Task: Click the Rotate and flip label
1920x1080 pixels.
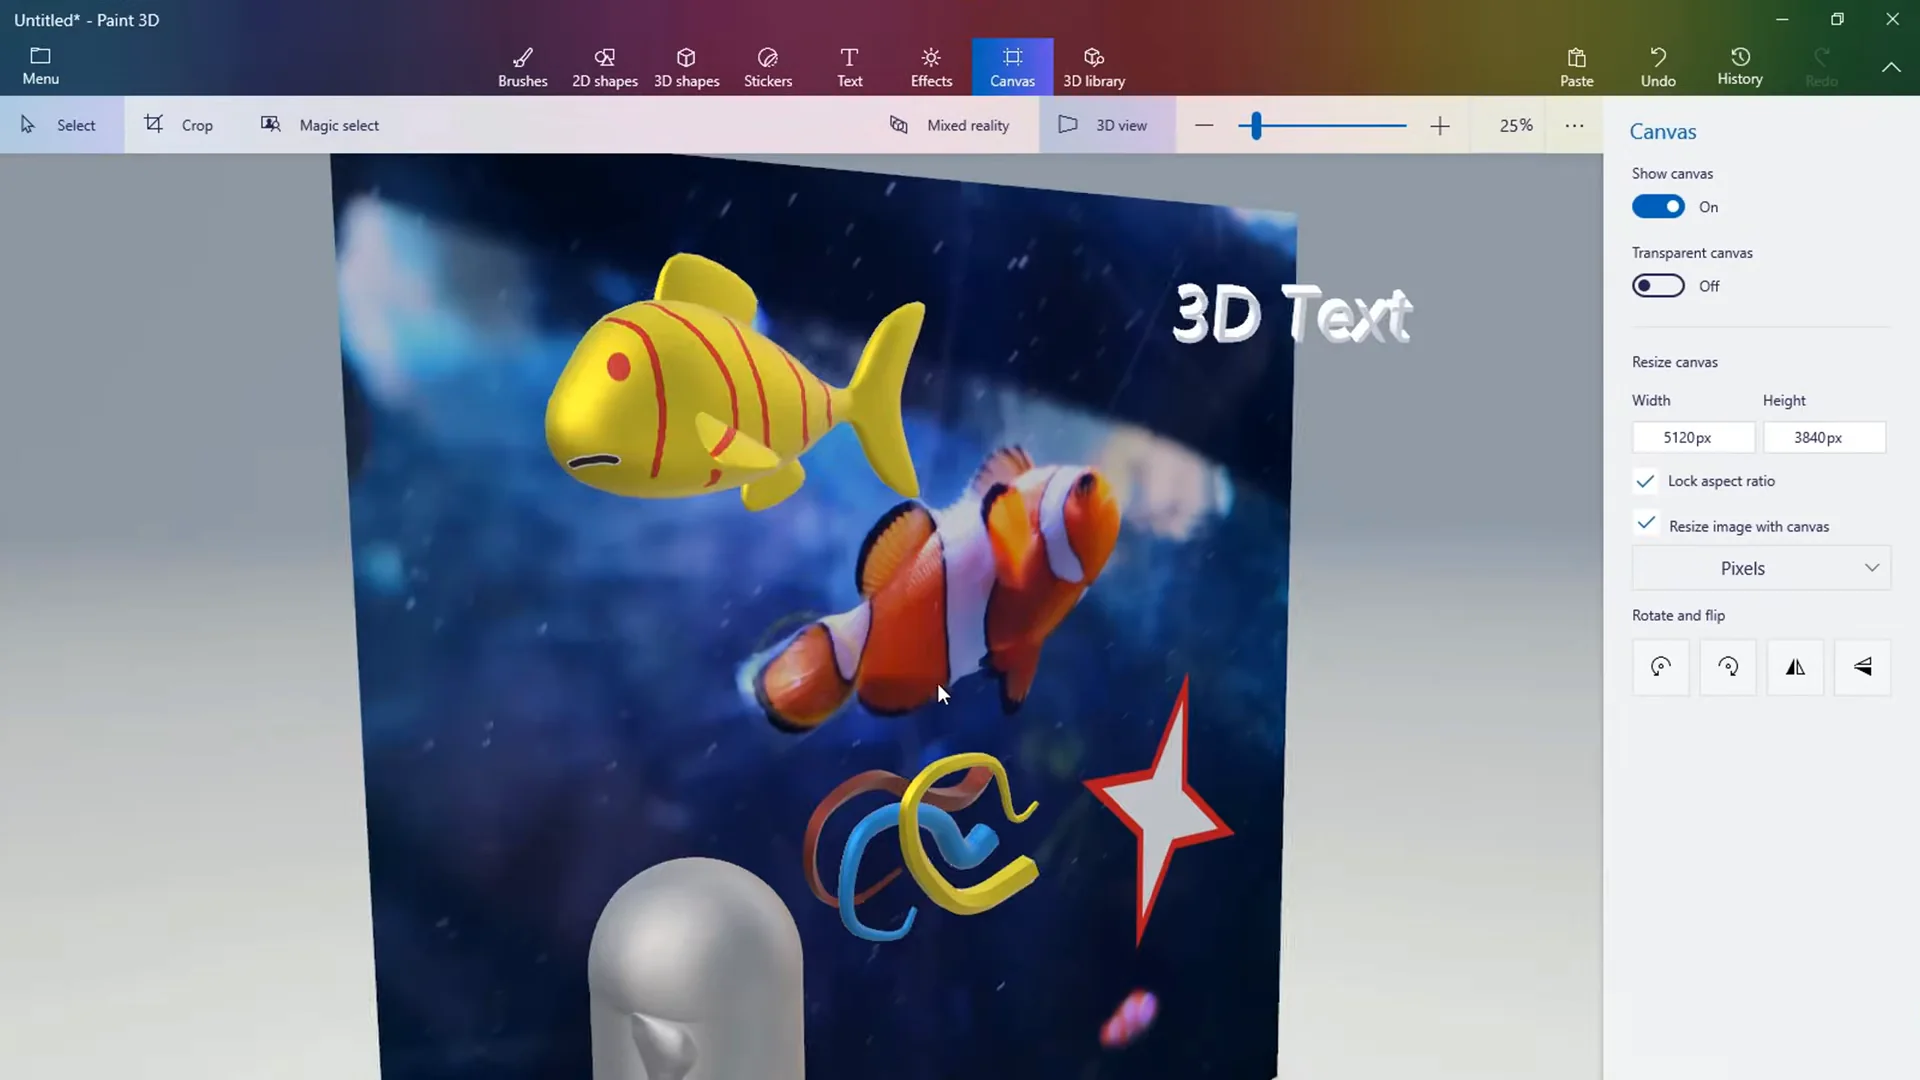Action: [1678, 615]
